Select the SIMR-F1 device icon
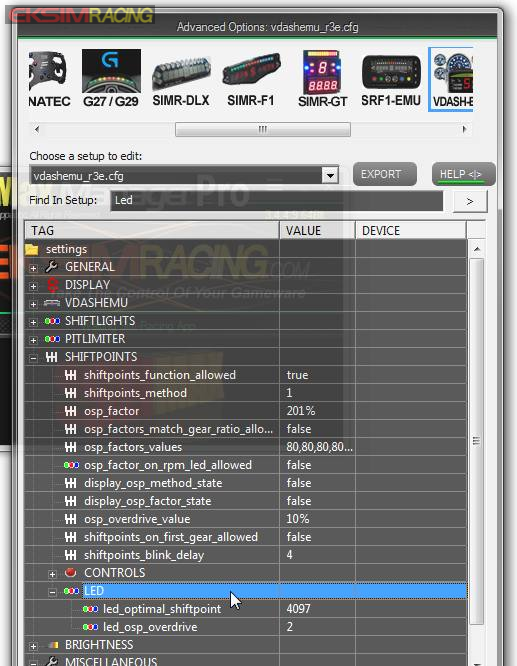This screenshot has width=517, height=666. point(251,79)
